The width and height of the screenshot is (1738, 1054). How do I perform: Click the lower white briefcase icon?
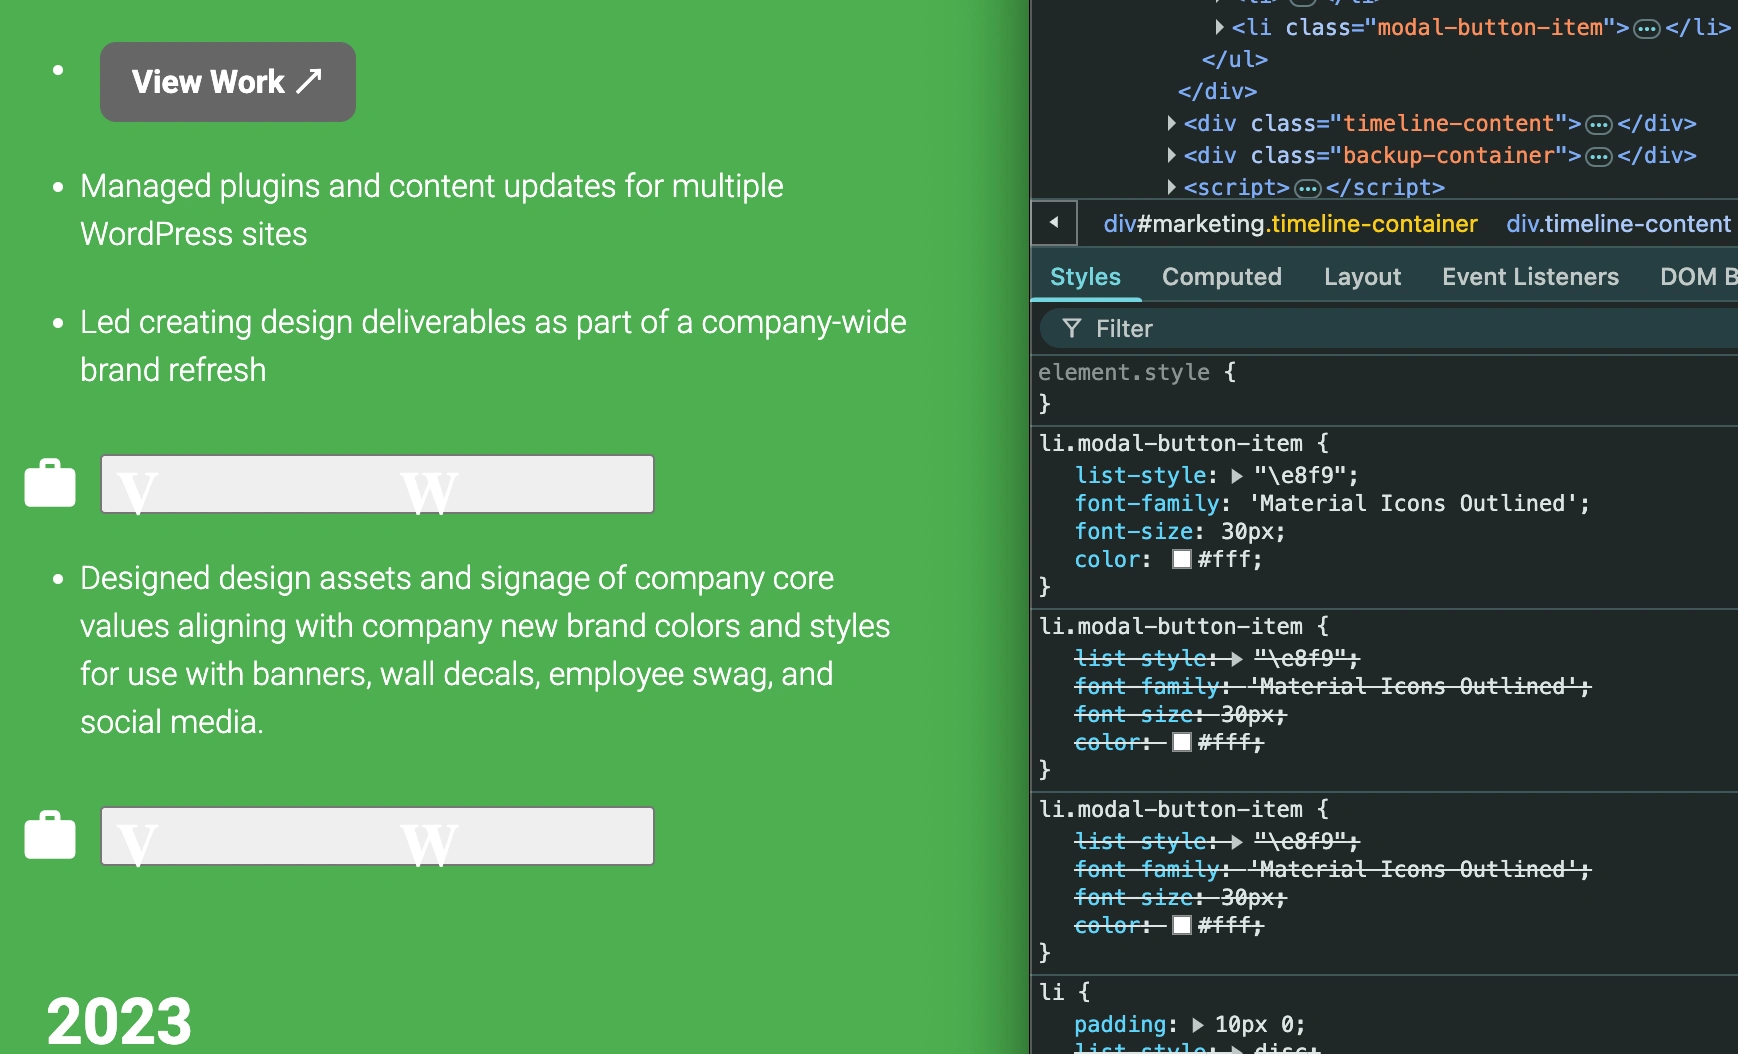coord(50,835)
